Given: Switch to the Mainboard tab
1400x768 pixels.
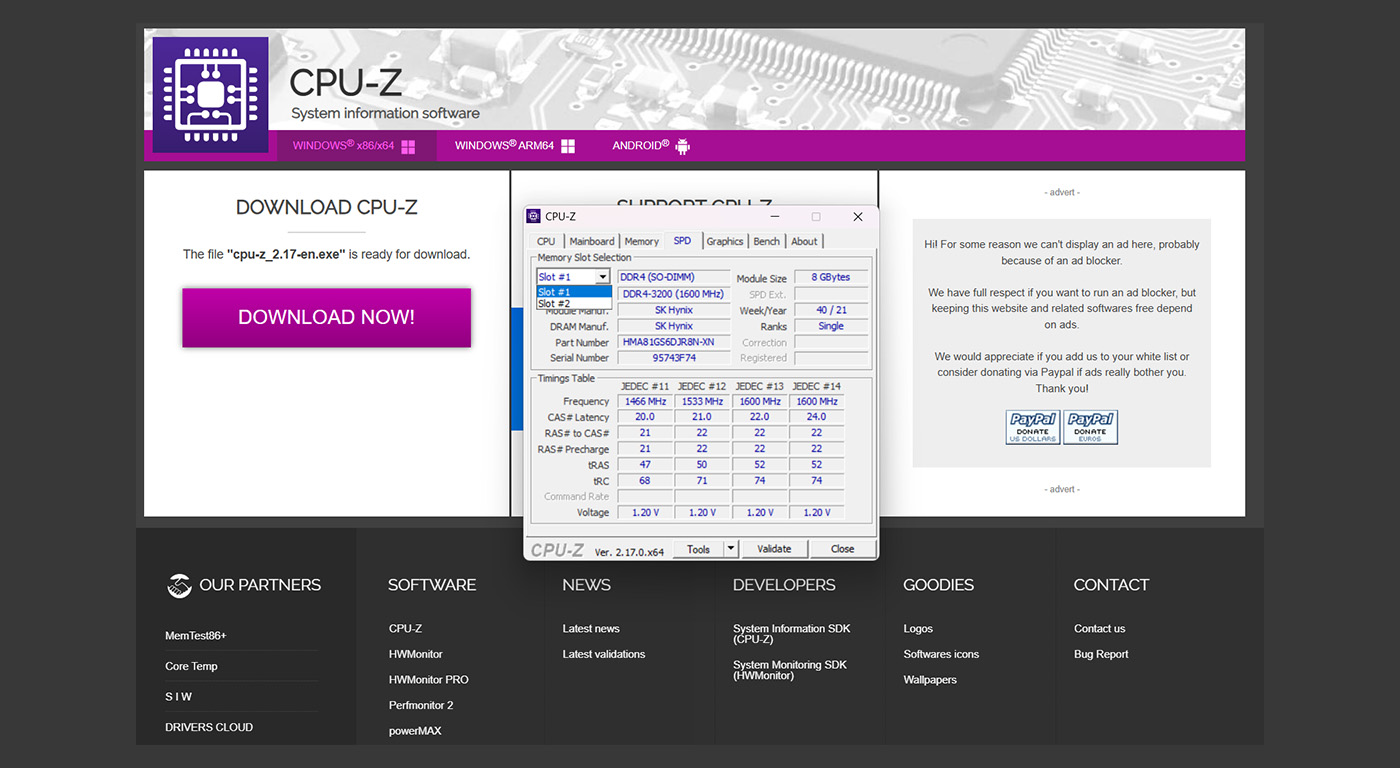Looking at the screenshot, I should coord(592,241).
